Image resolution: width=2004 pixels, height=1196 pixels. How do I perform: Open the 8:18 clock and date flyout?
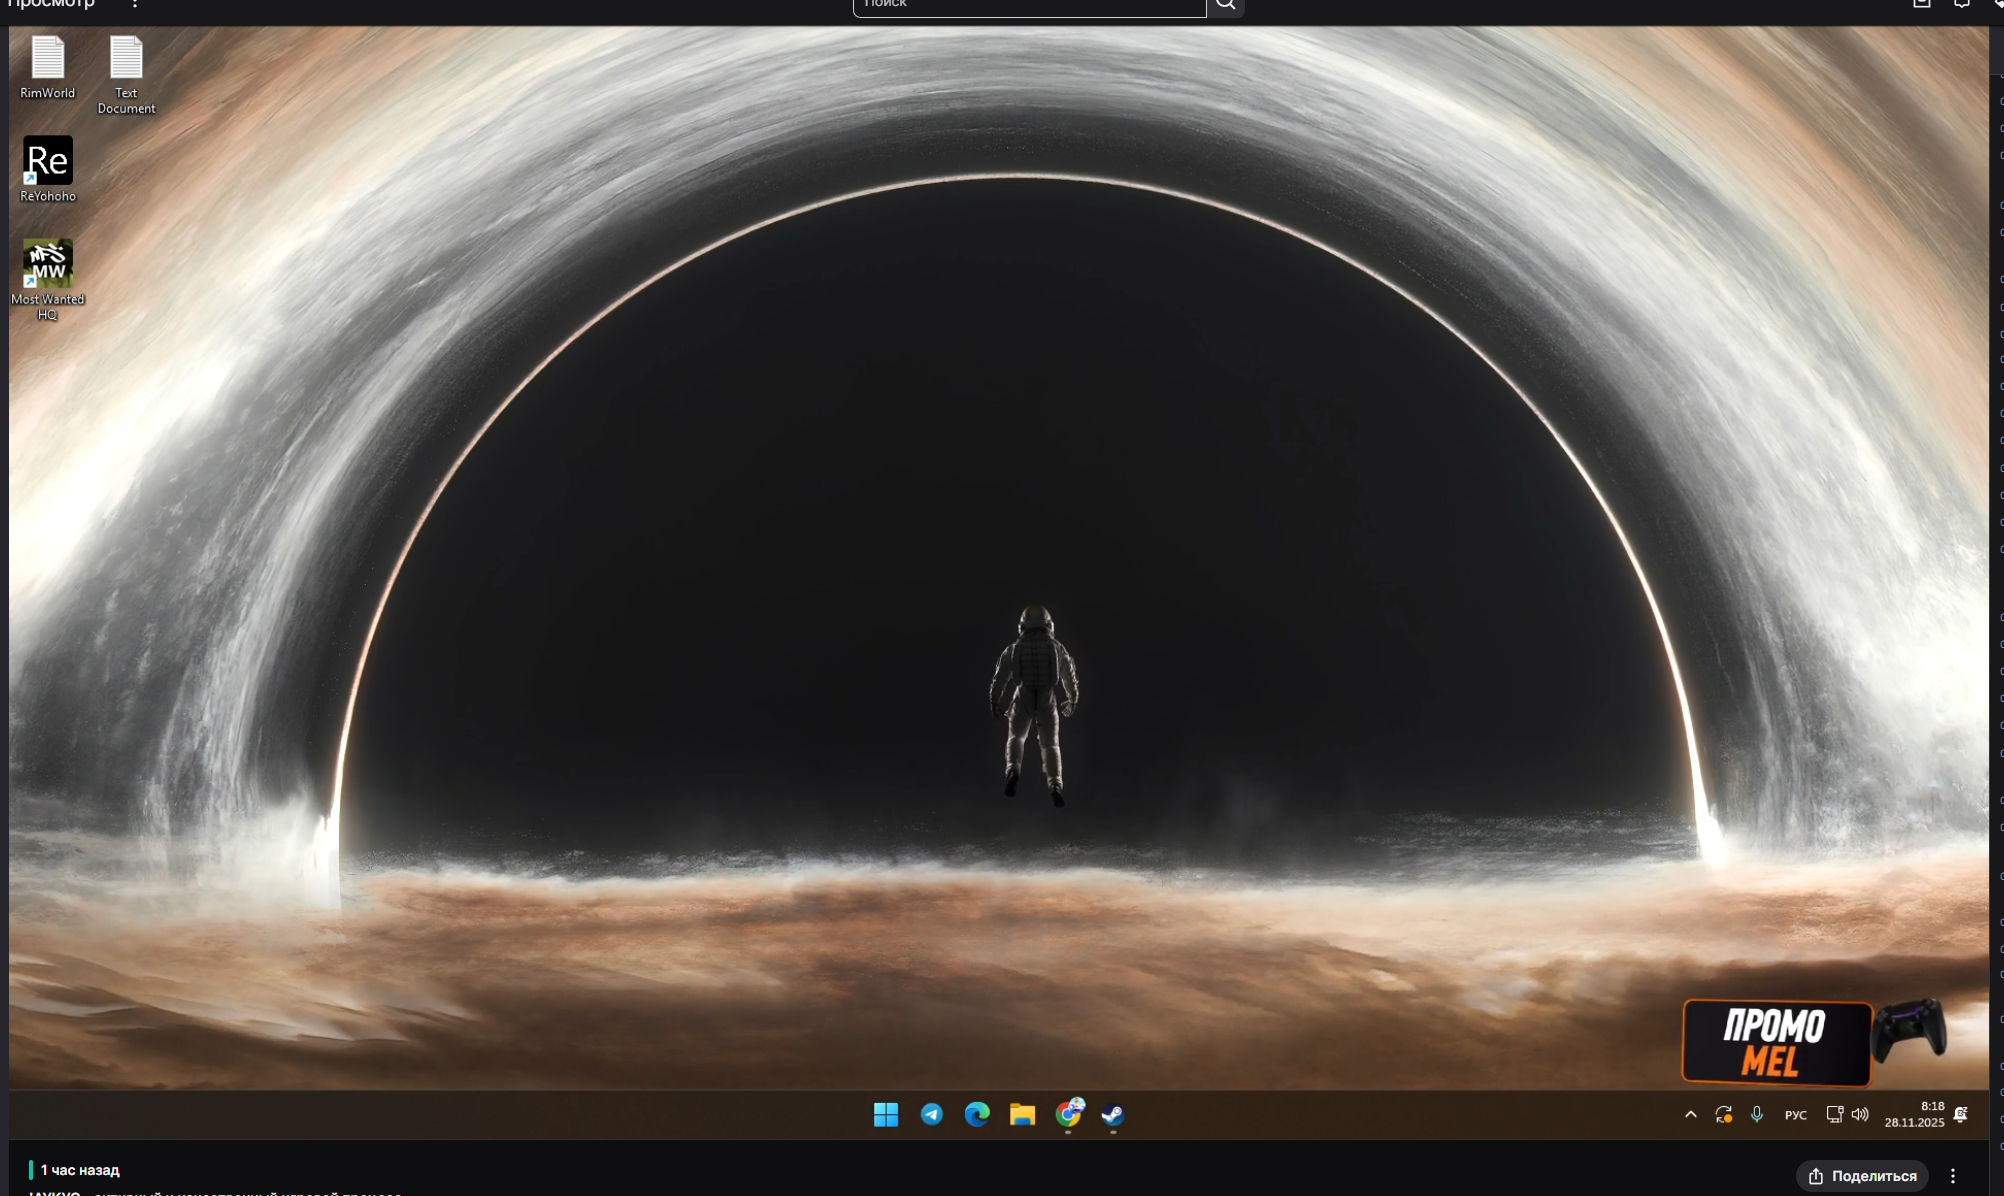click(x=1914, y=1114)
